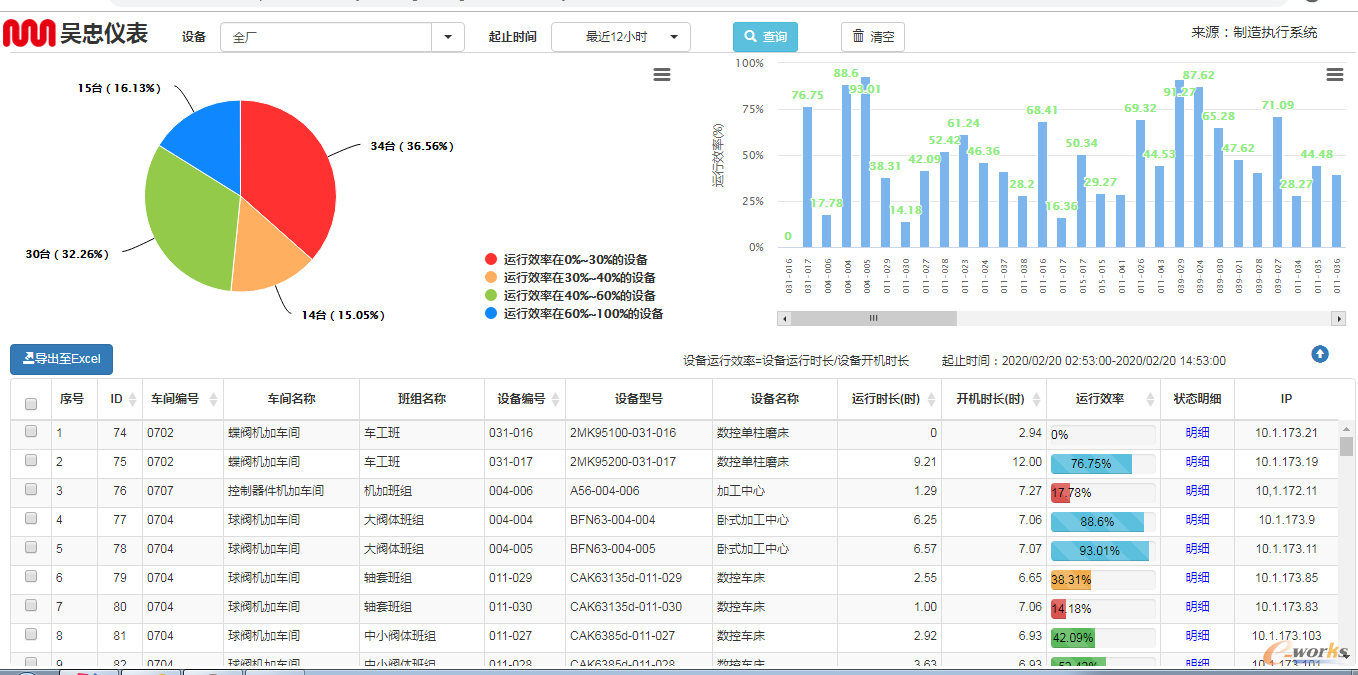Click IP cell 10.1.173.103
This screenshot has height=675, width=1358.
(1286, 636)
